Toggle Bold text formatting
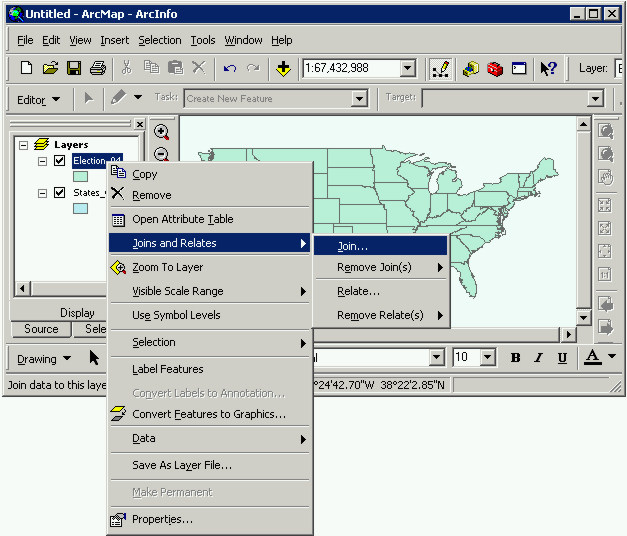This screenshot has width=627, height=536. click(x=515, y=358)
